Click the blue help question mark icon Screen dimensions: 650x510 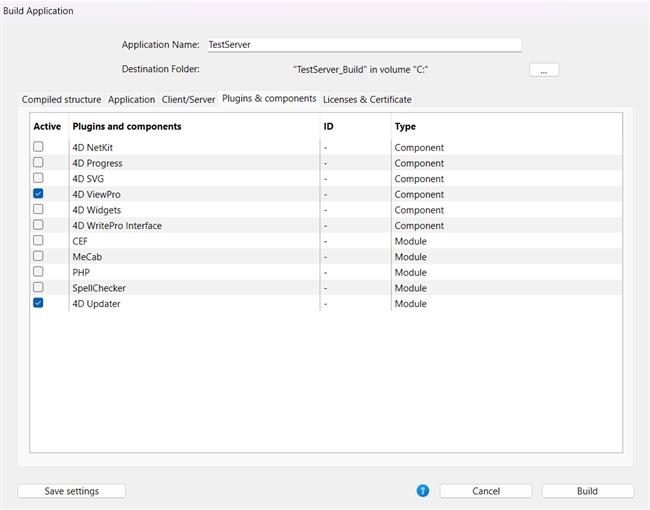423,491
